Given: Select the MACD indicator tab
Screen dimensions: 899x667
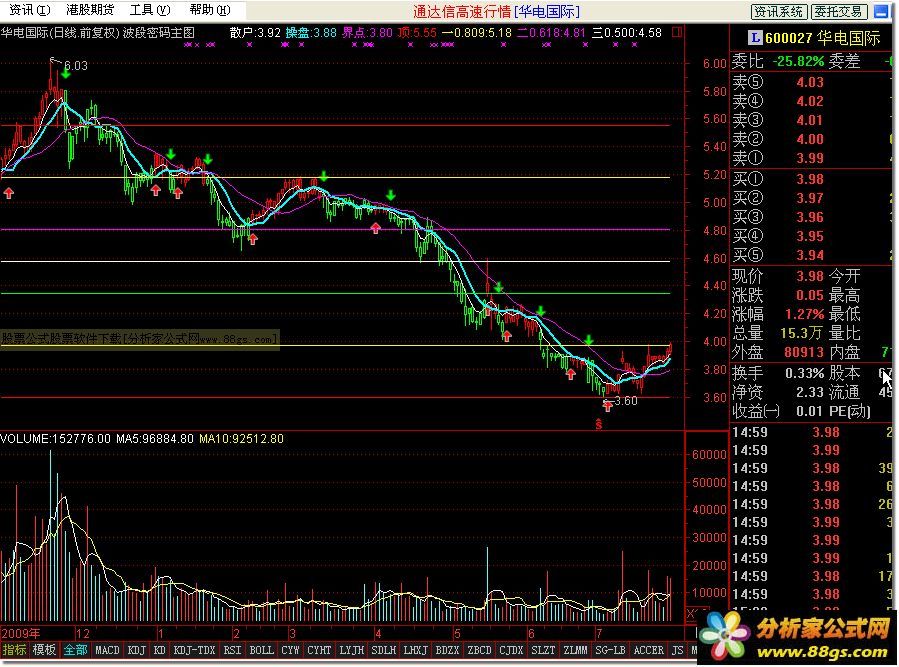Looking at the screenshot, I should pos(107,650).
